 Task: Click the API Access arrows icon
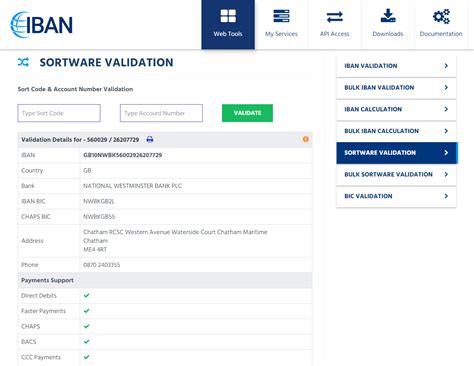335,17
